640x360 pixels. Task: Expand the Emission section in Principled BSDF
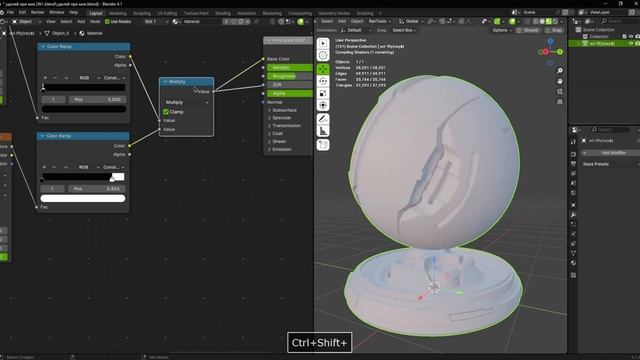[280, 149]
